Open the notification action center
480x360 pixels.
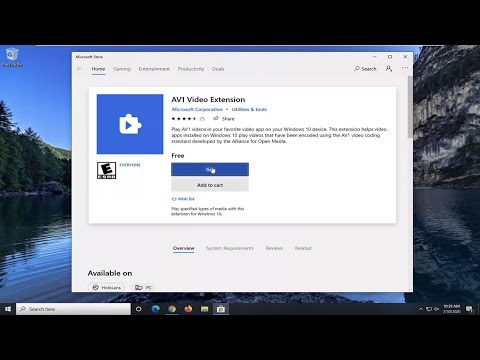(x=469, y=309)
